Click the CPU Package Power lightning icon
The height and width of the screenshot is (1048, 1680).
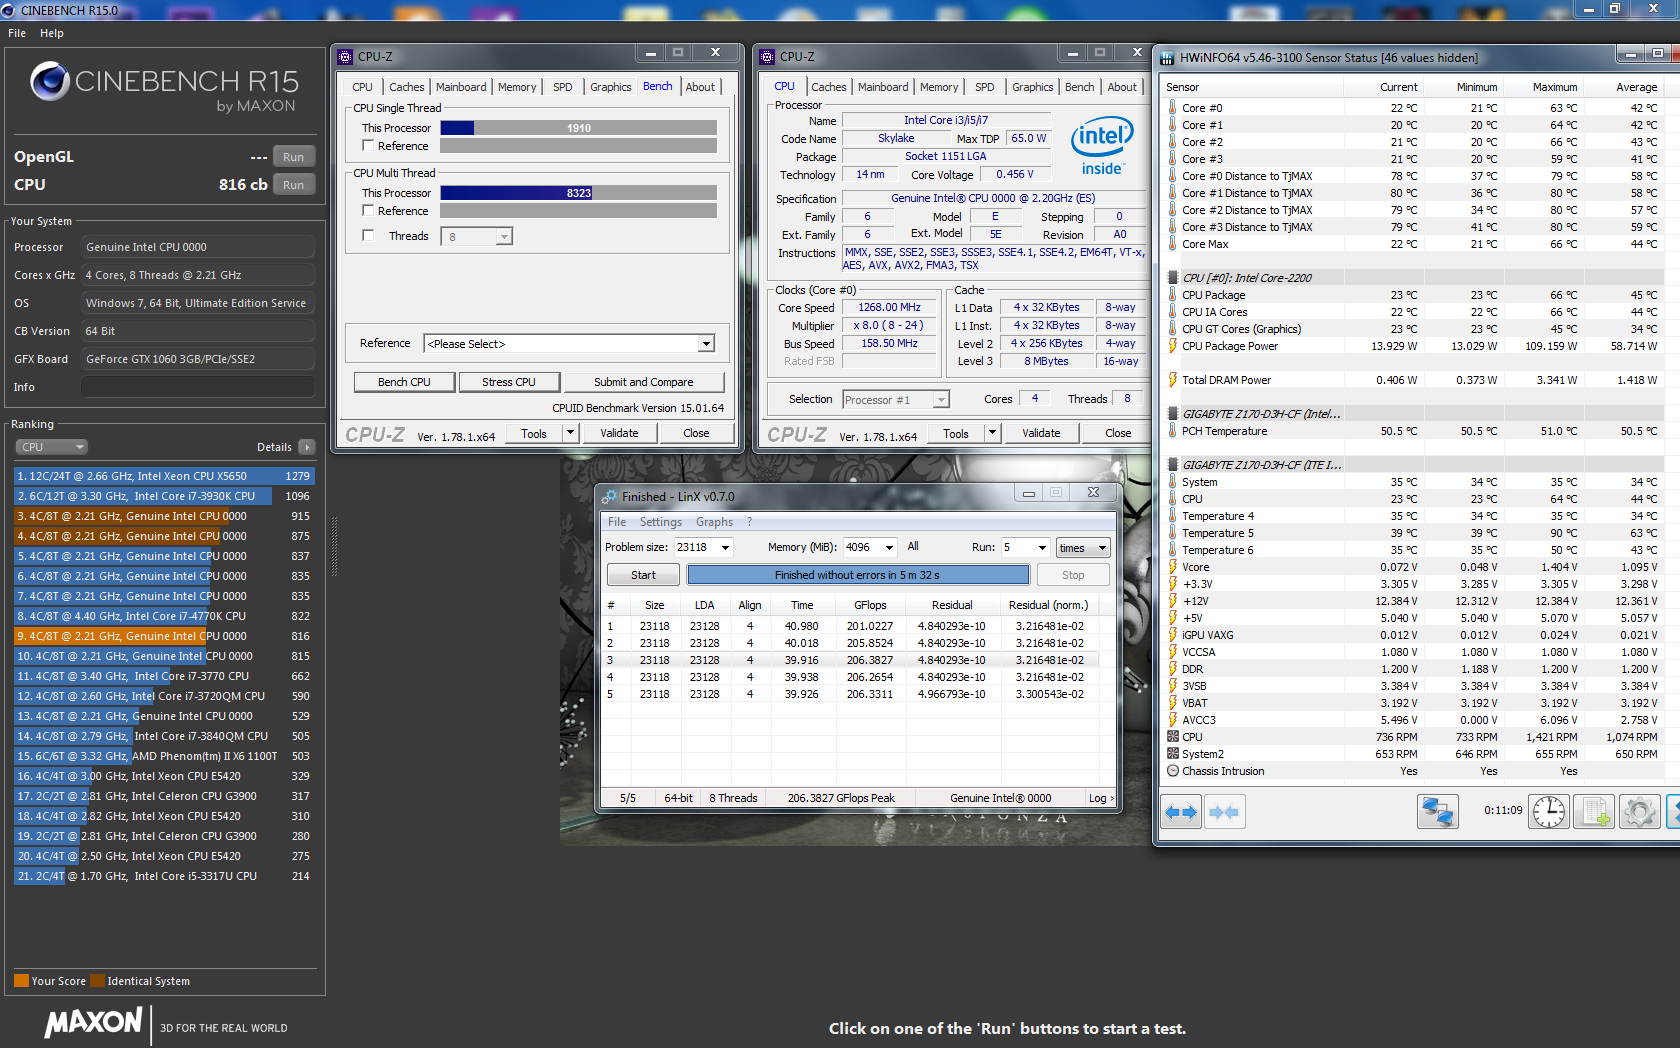coord(1173,346)
